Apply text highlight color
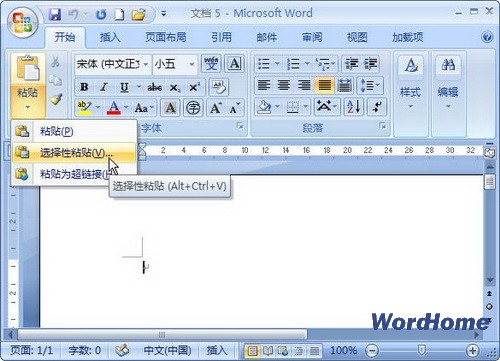The image size is (500, 361). coord(84,108)
